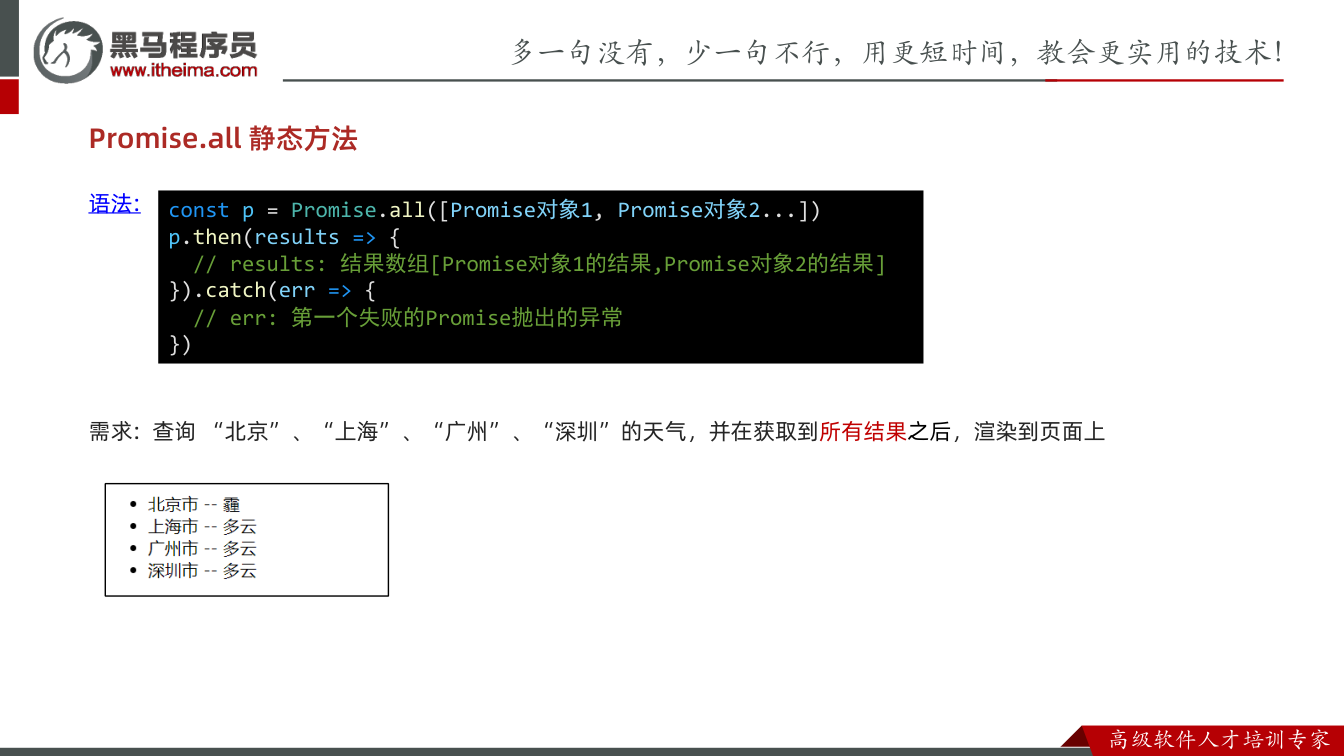Click the 'p.then(results => {' code line
The image size is (1344, 756).
tap(285, 237)
